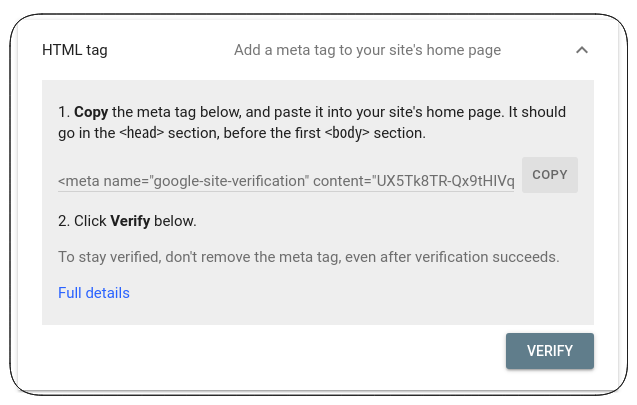Select the google-site-verification meta tag field
The width and height of the screenshot is (637, 405).
point(286,181)
